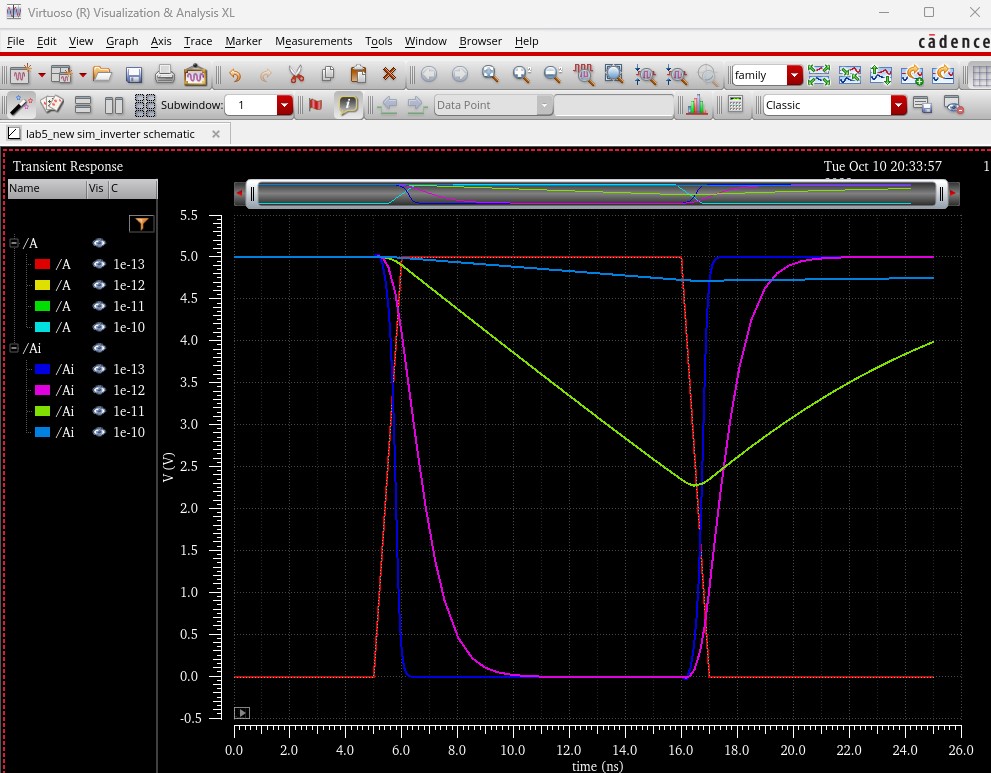
Task: Open the family dropdown arrow
Action: pyautogui.click(x=794, y=75)
